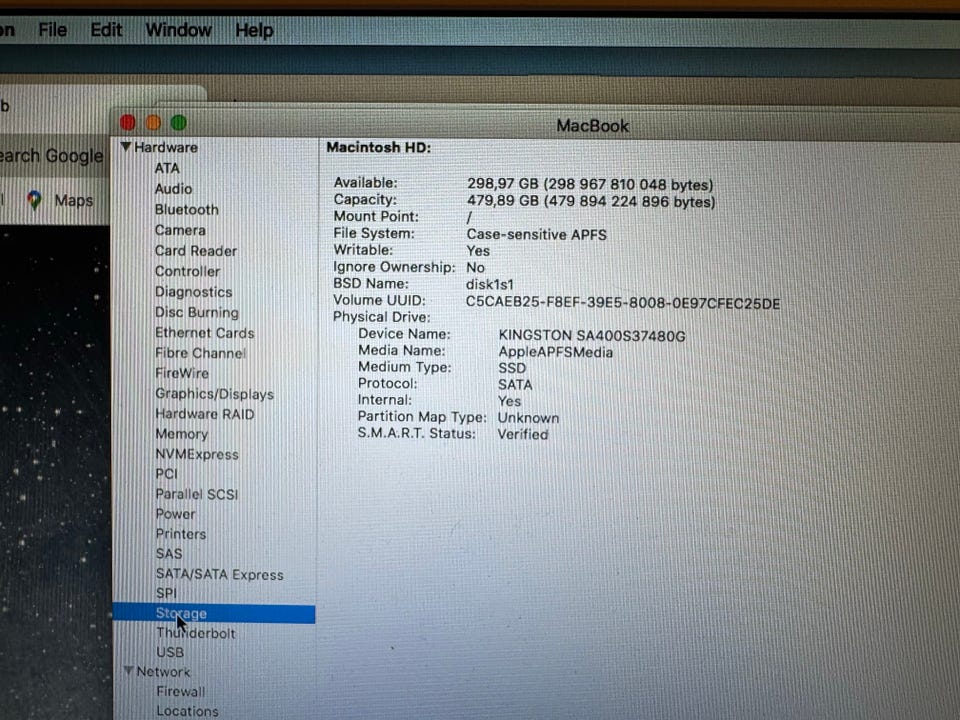Open the File menu

point(53,29)
